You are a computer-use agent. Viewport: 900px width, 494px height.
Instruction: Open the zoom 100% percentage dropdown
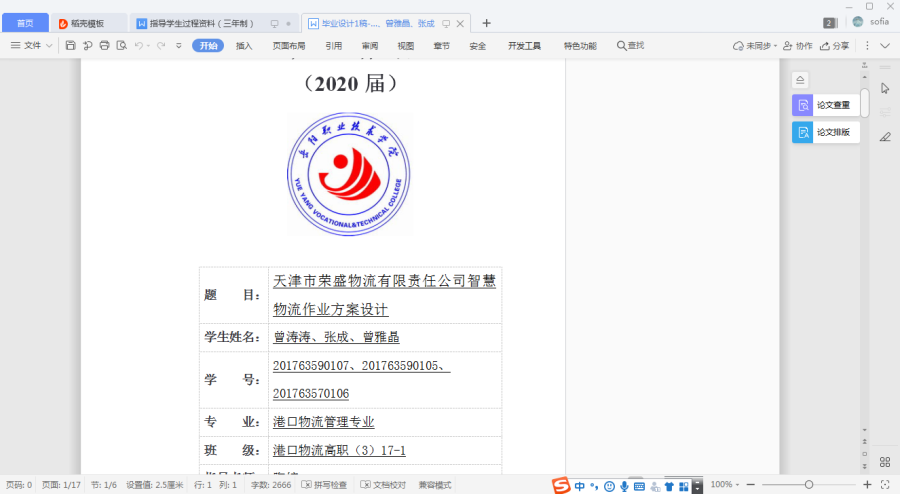pyautogui.click(x=725, y=485)
